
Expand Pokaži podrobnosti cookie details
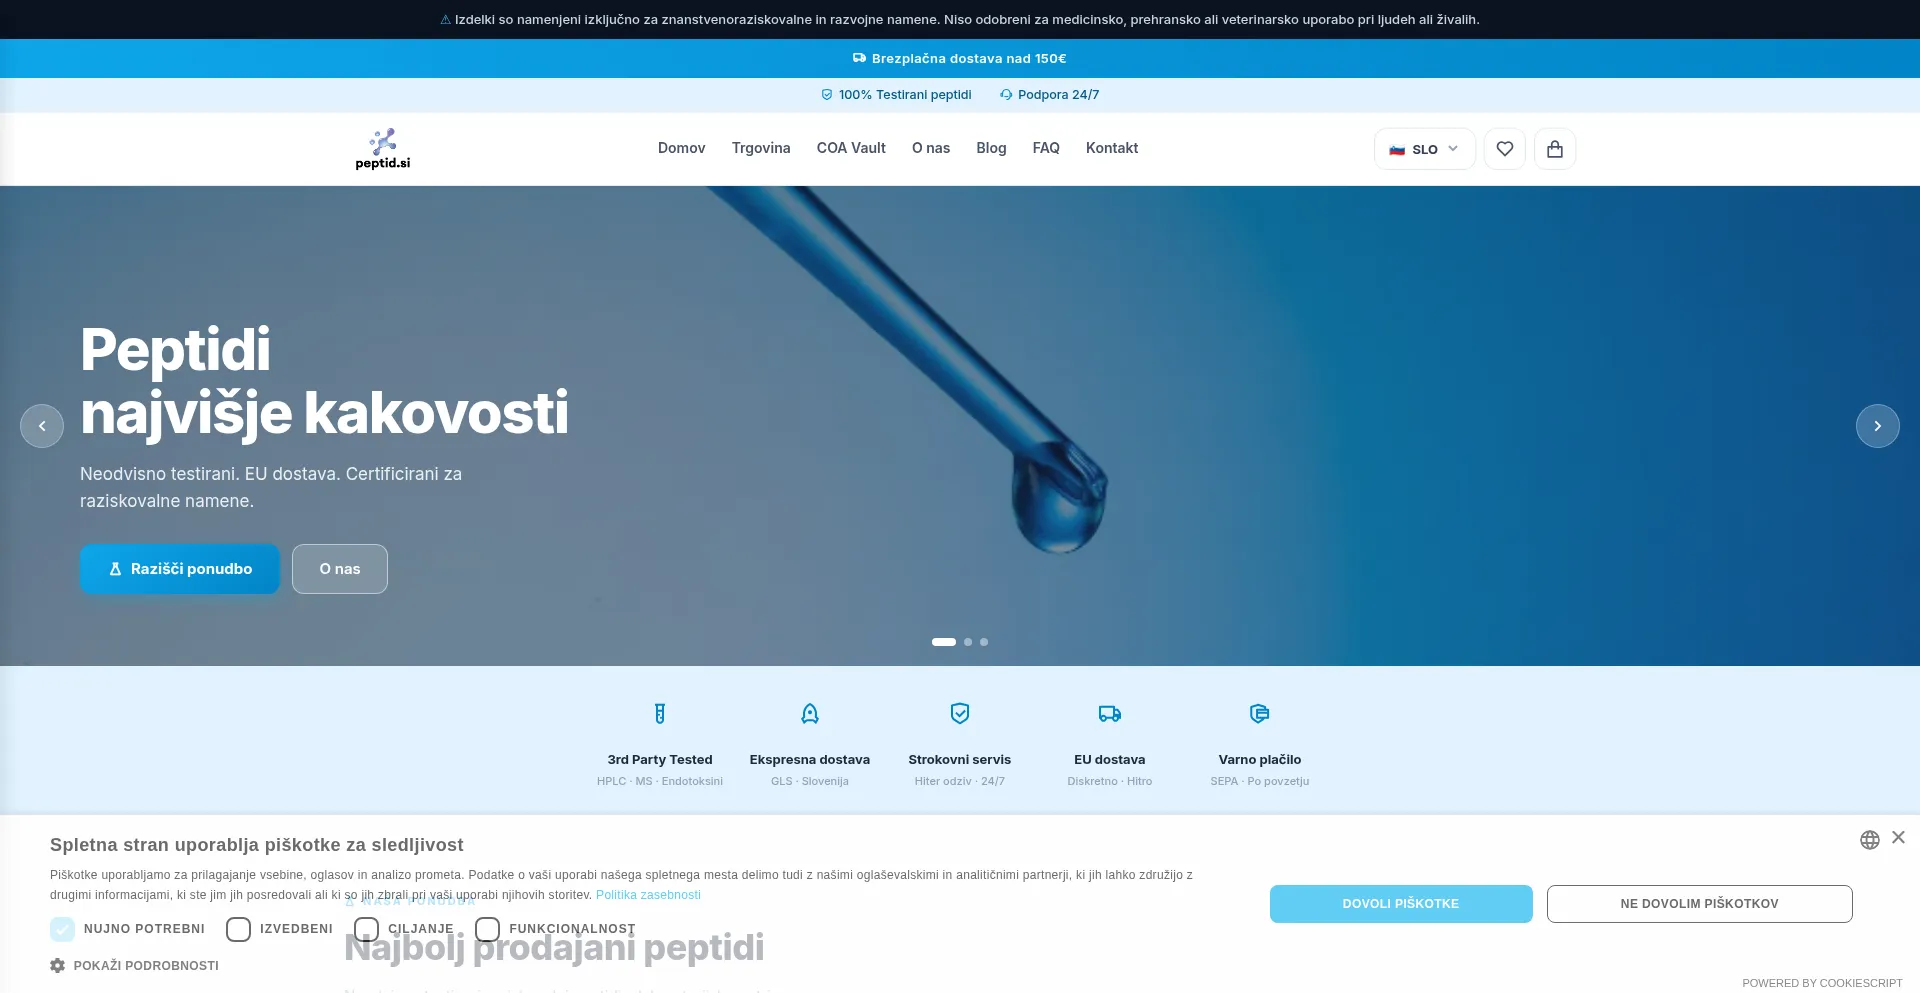click(146, 965)
